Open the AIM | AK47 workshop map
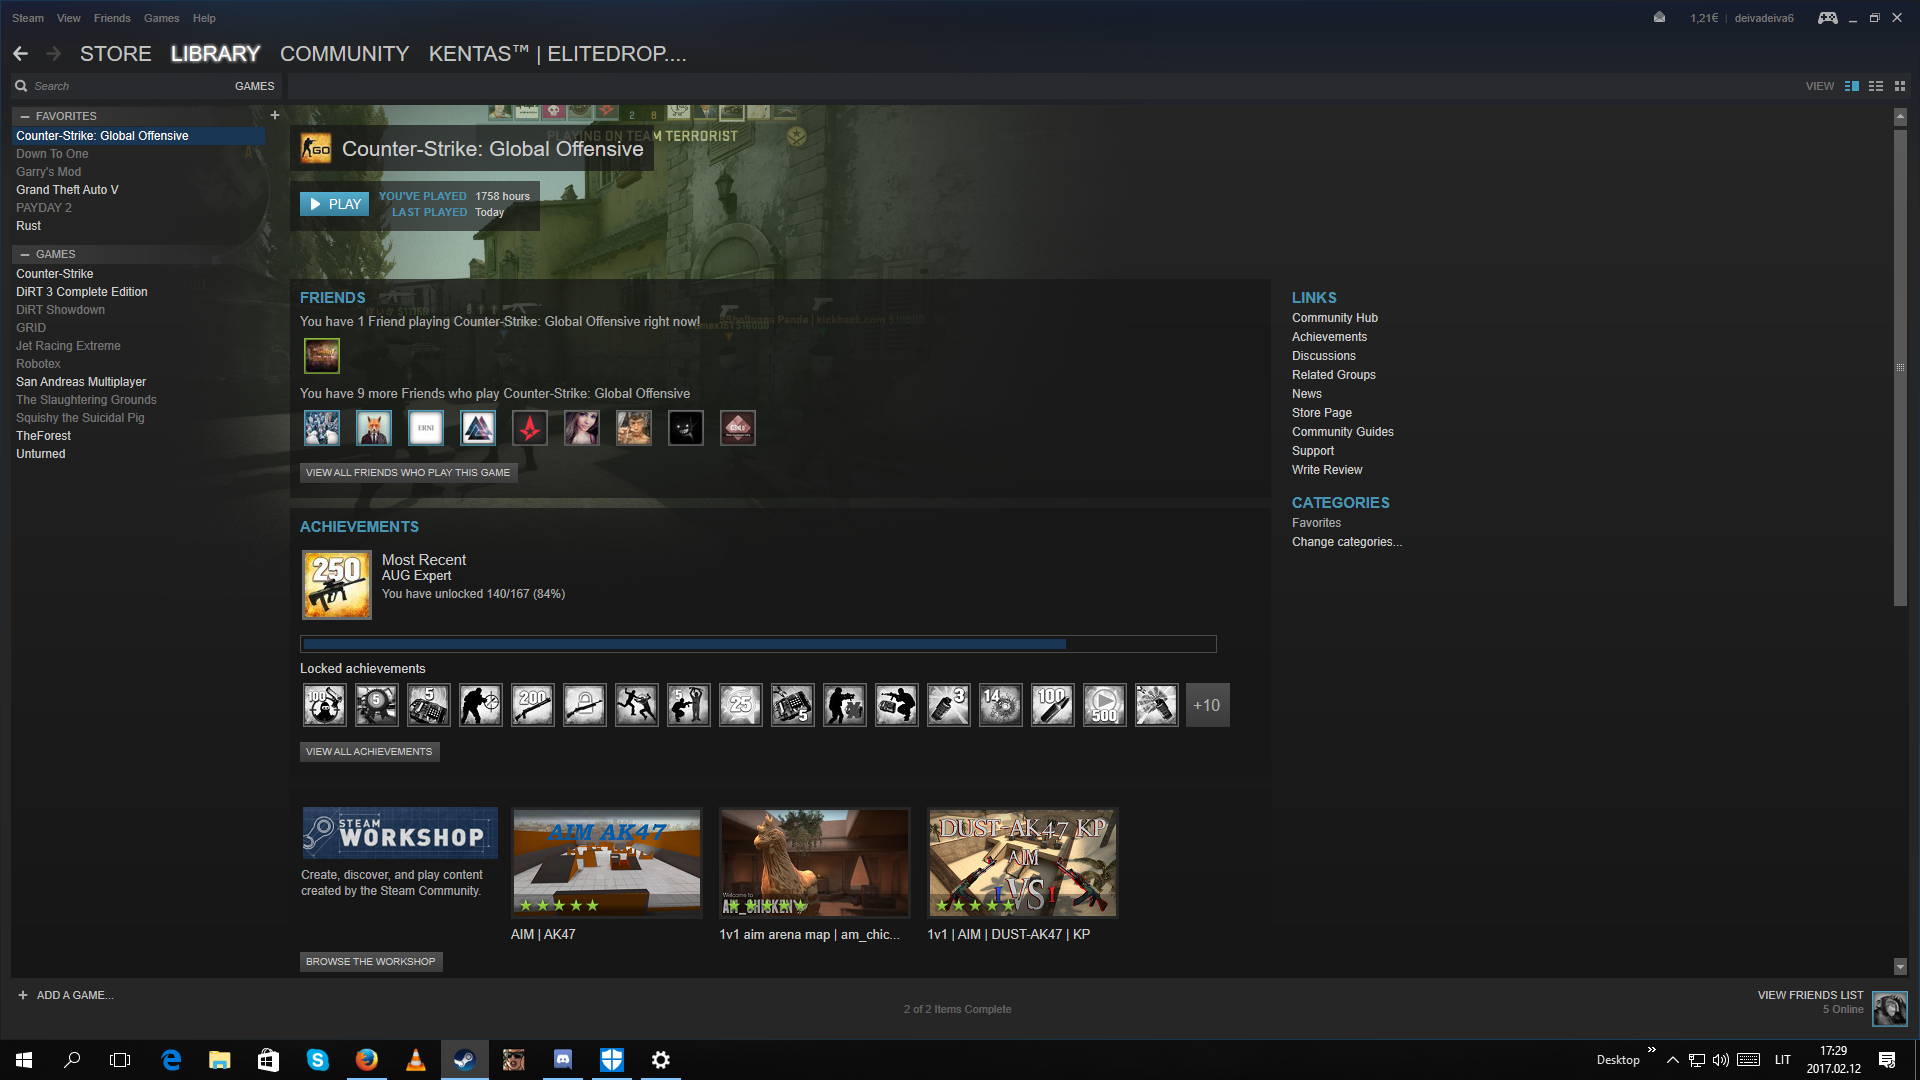Screen dimensions: 1920x1080 (607, 863)
